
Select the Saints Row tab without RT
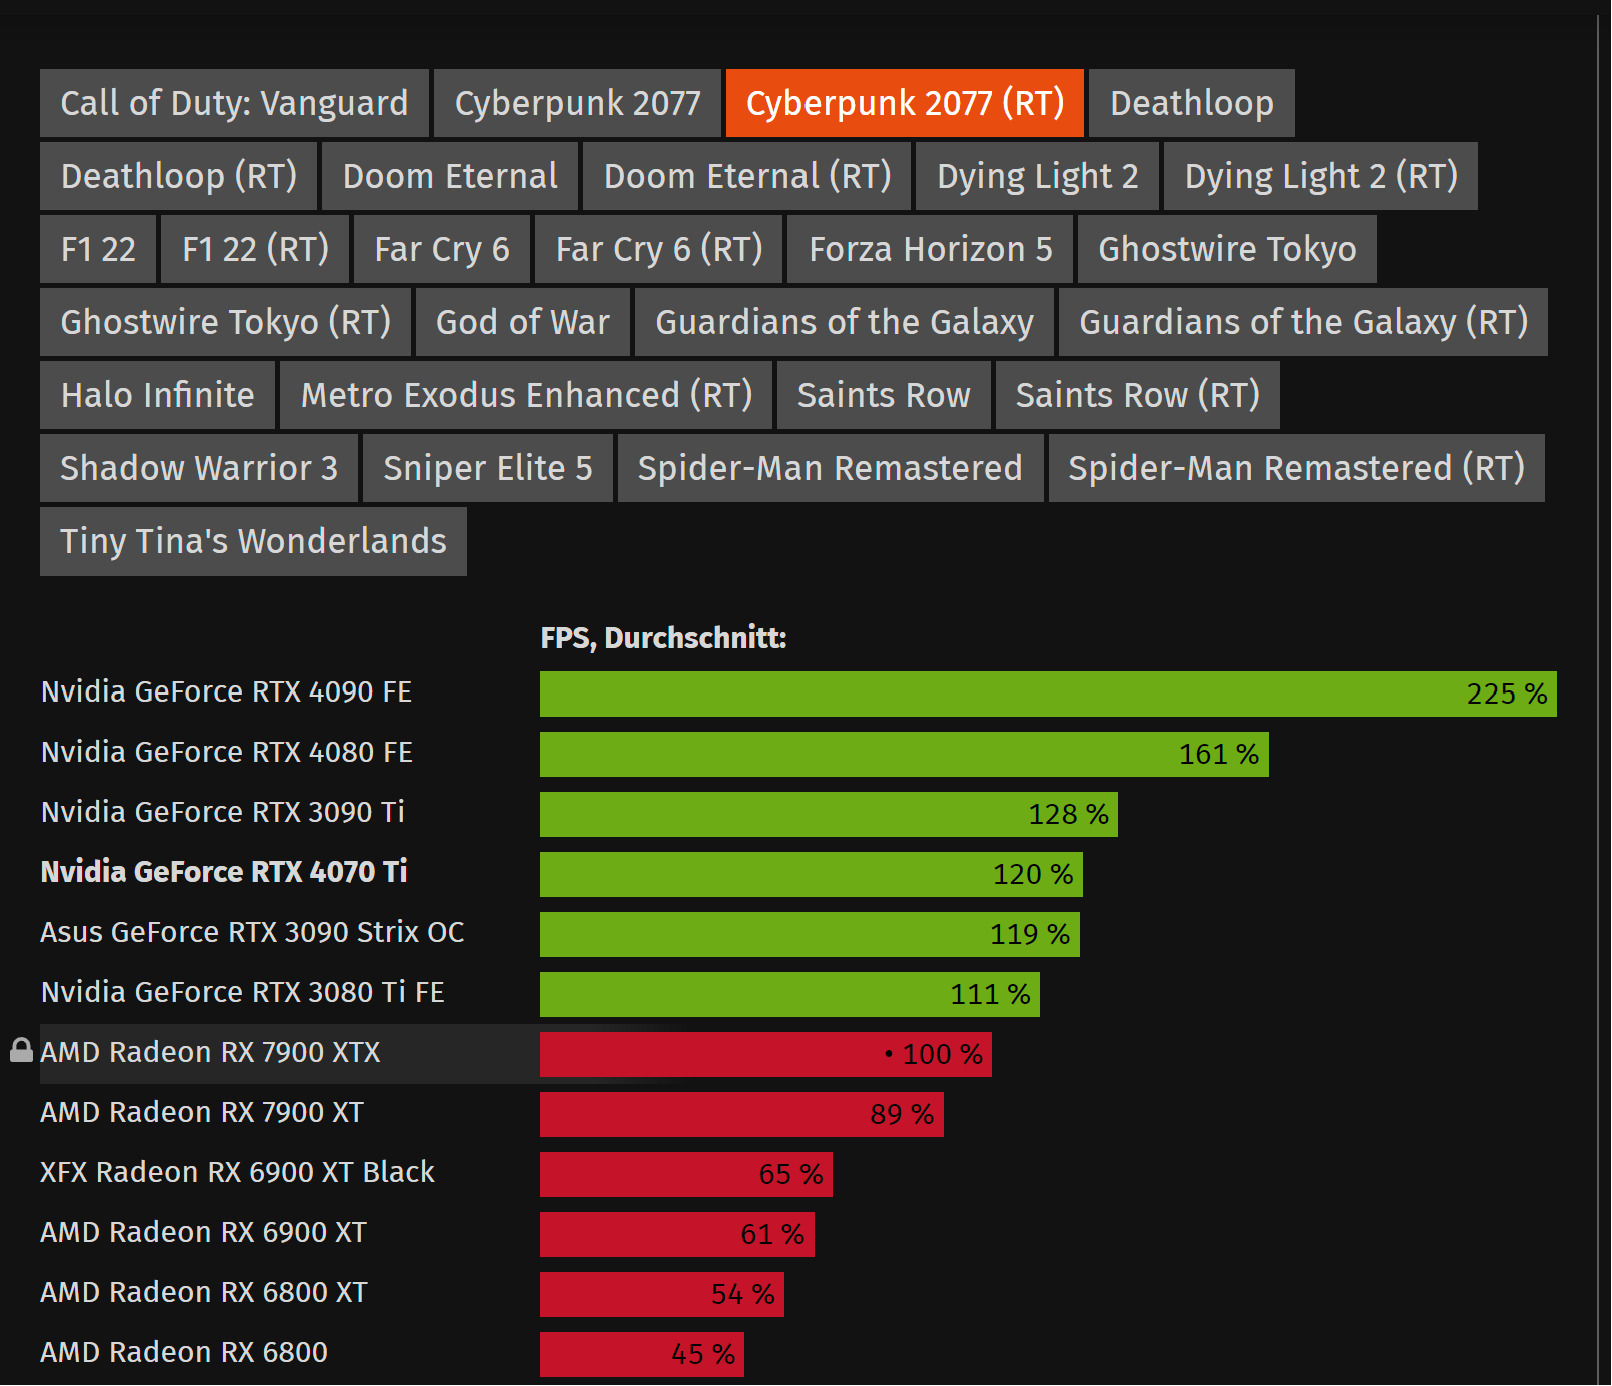click(884, 395)
